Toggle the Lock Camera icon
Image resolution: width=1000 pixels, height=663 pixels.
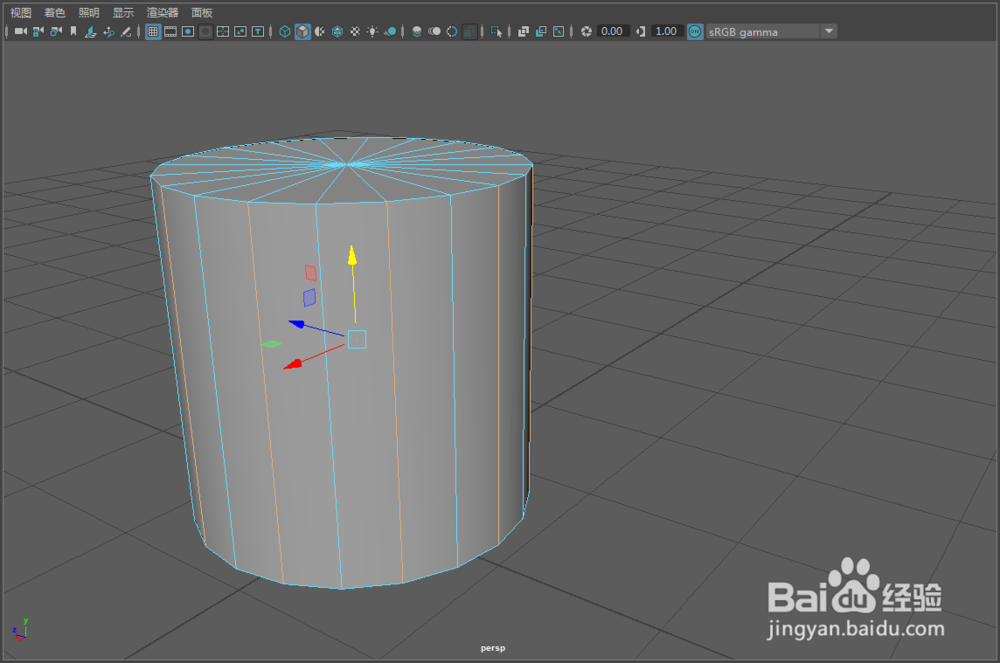pos(38,31)
